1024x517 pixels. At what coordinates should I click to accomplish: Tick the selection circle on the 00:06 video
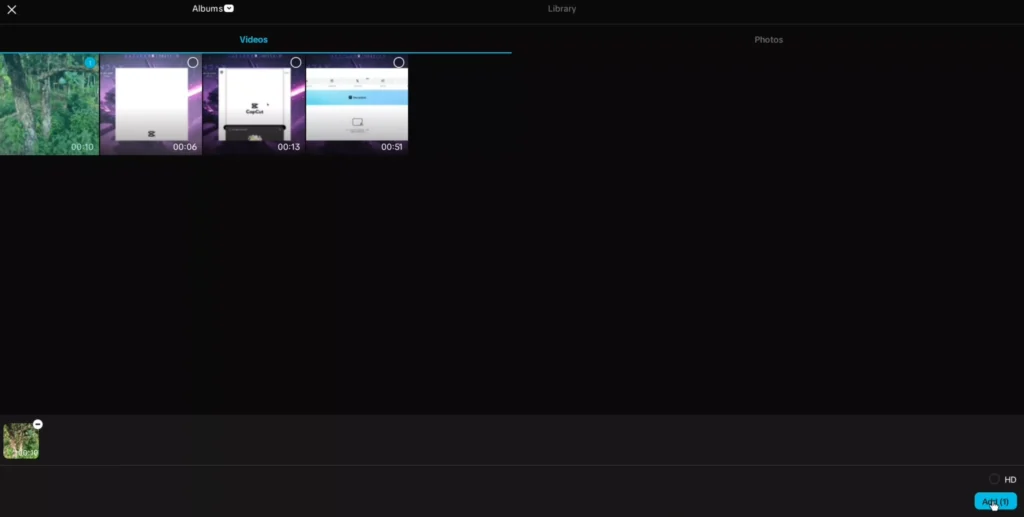(x=193, y=63)
